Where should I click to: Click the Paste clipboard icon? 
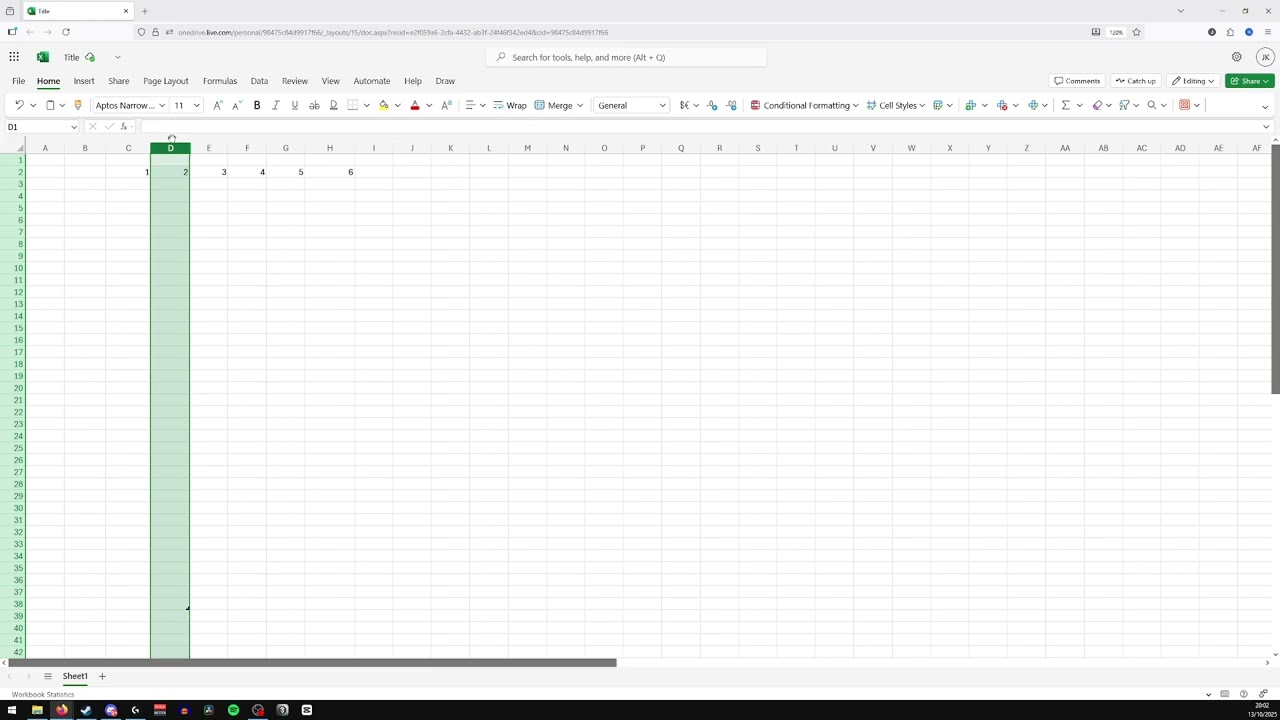[50, 105]
